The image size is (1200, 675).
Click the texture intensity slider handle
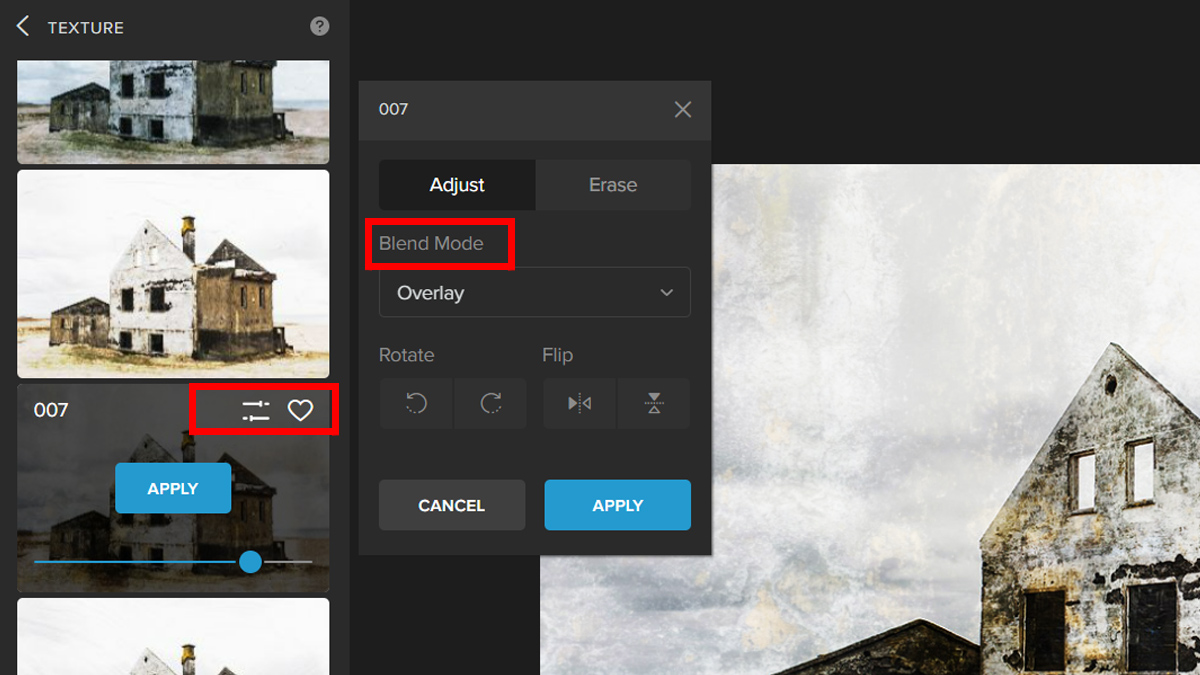250,562
